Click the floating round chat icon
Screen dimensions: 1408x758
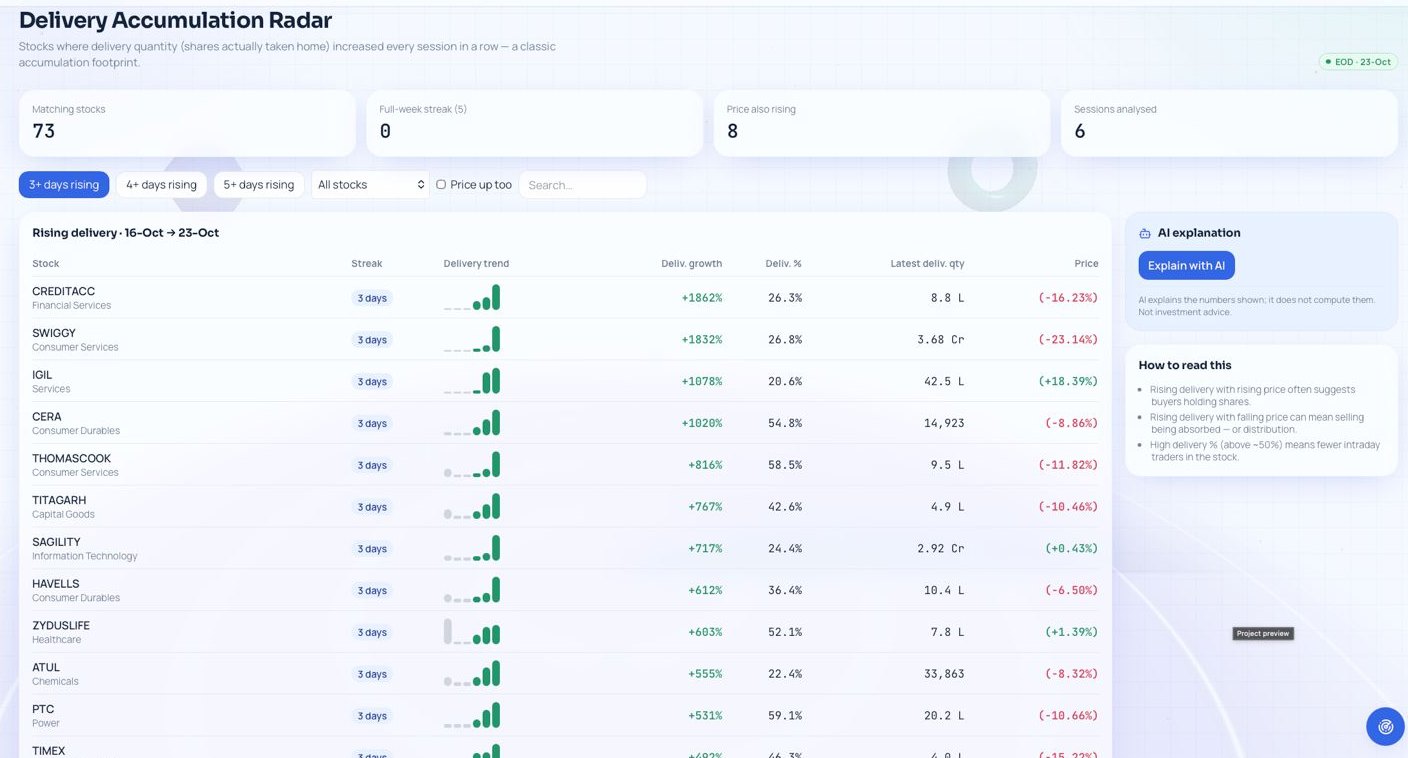tap(1385, 726)
